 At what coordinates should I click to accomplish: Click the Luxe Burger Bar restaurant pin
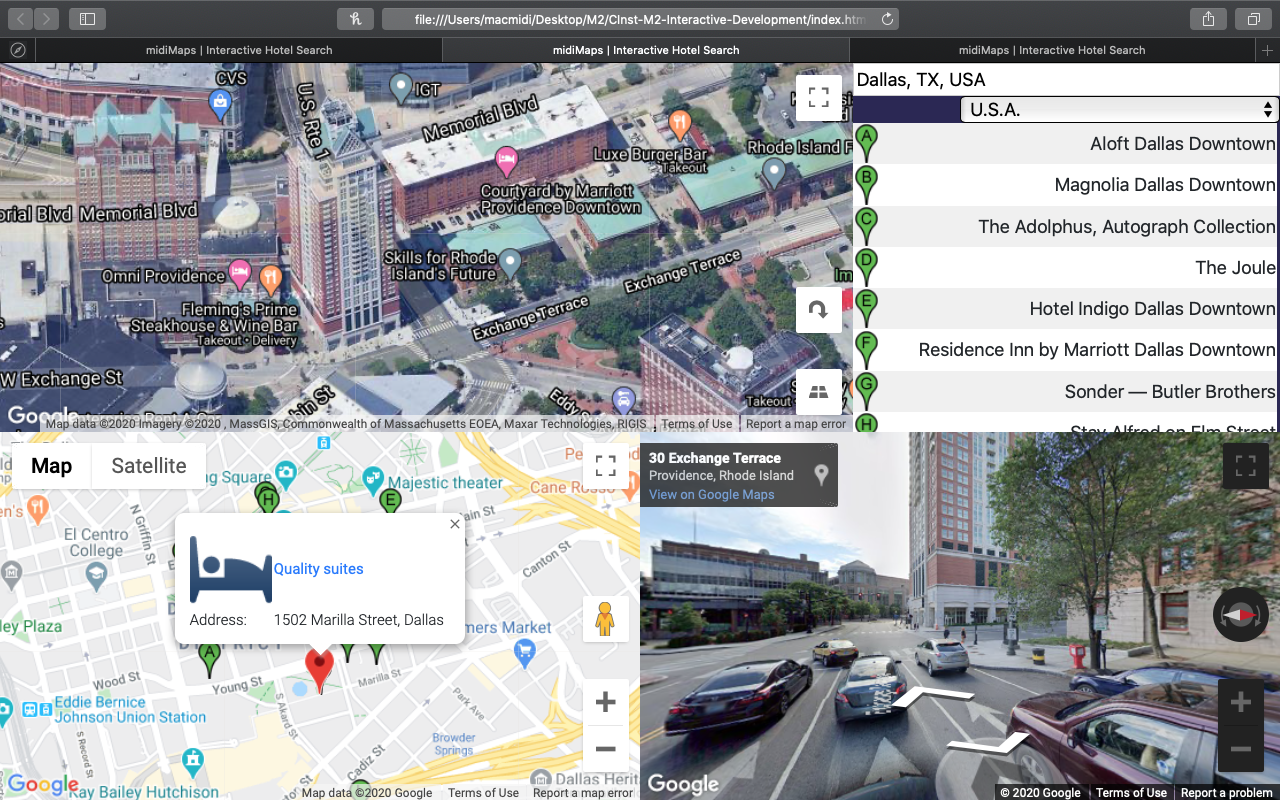680,123
